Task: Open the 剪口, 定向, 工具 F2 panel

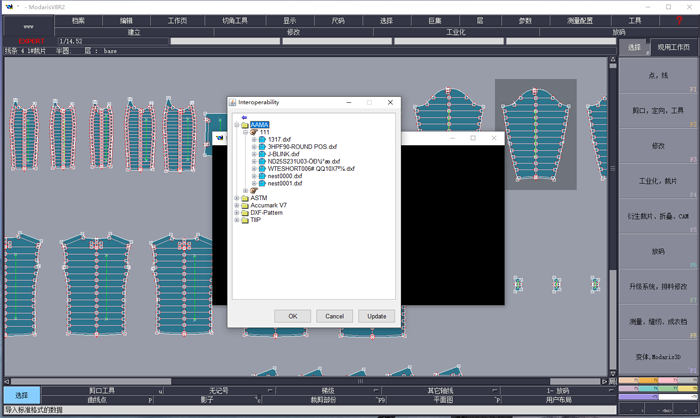Action: coord(658,111)
